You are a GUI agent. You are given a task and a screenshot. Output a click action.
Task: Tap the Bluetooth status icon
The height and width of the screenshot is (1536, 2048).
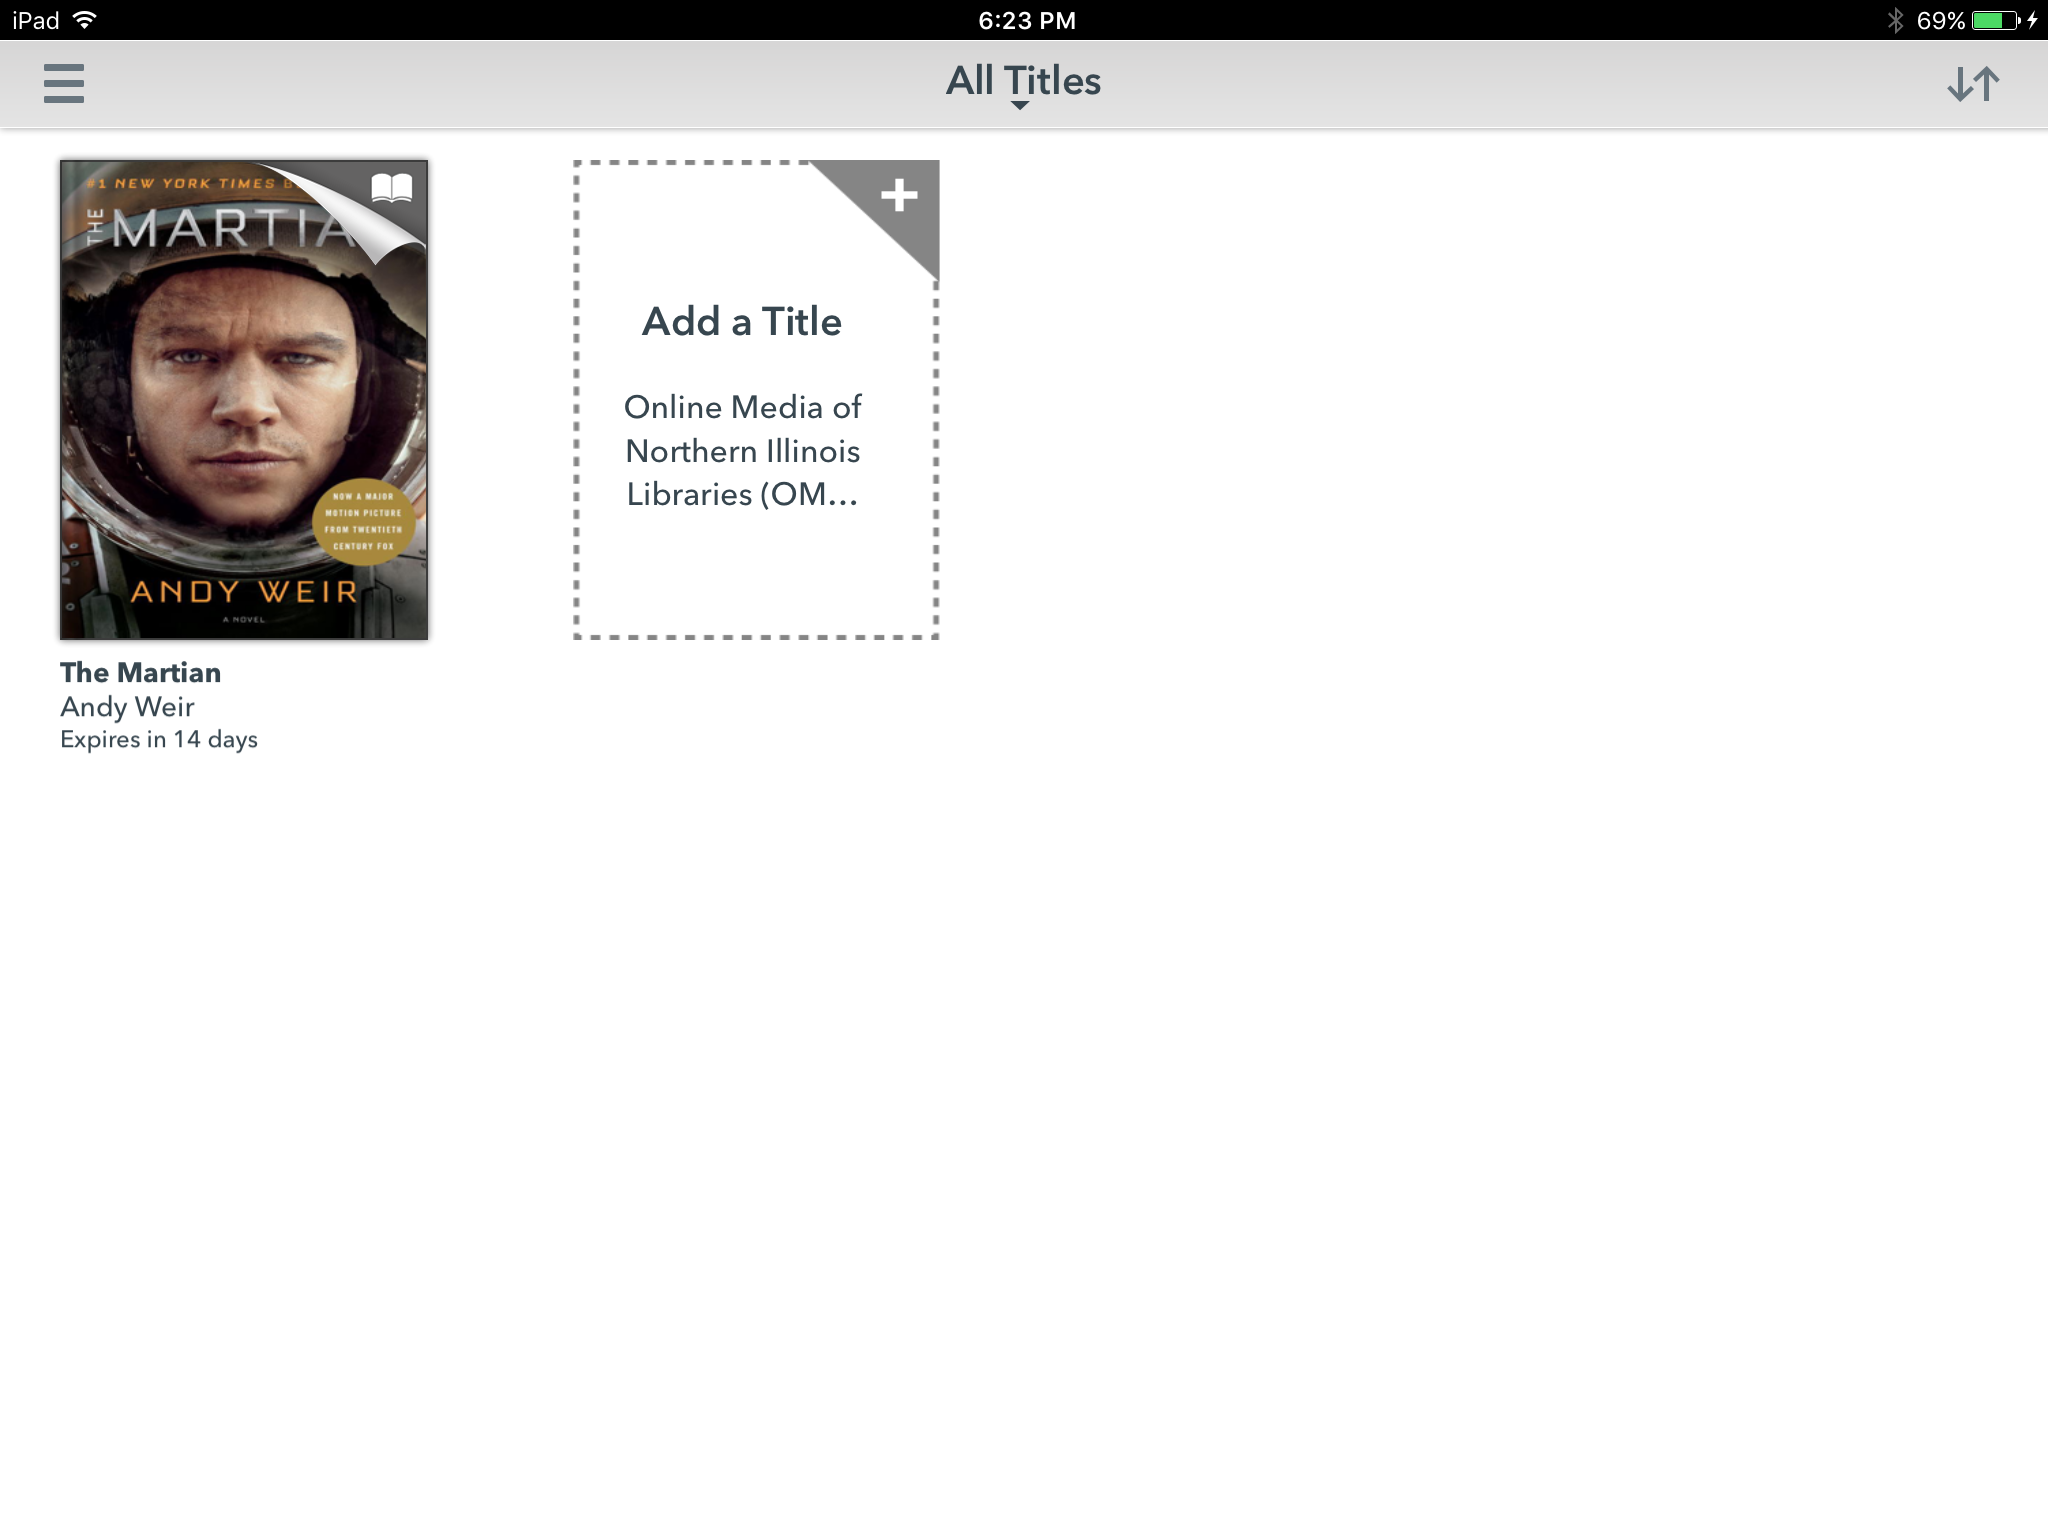click(x=1894, y=20)
